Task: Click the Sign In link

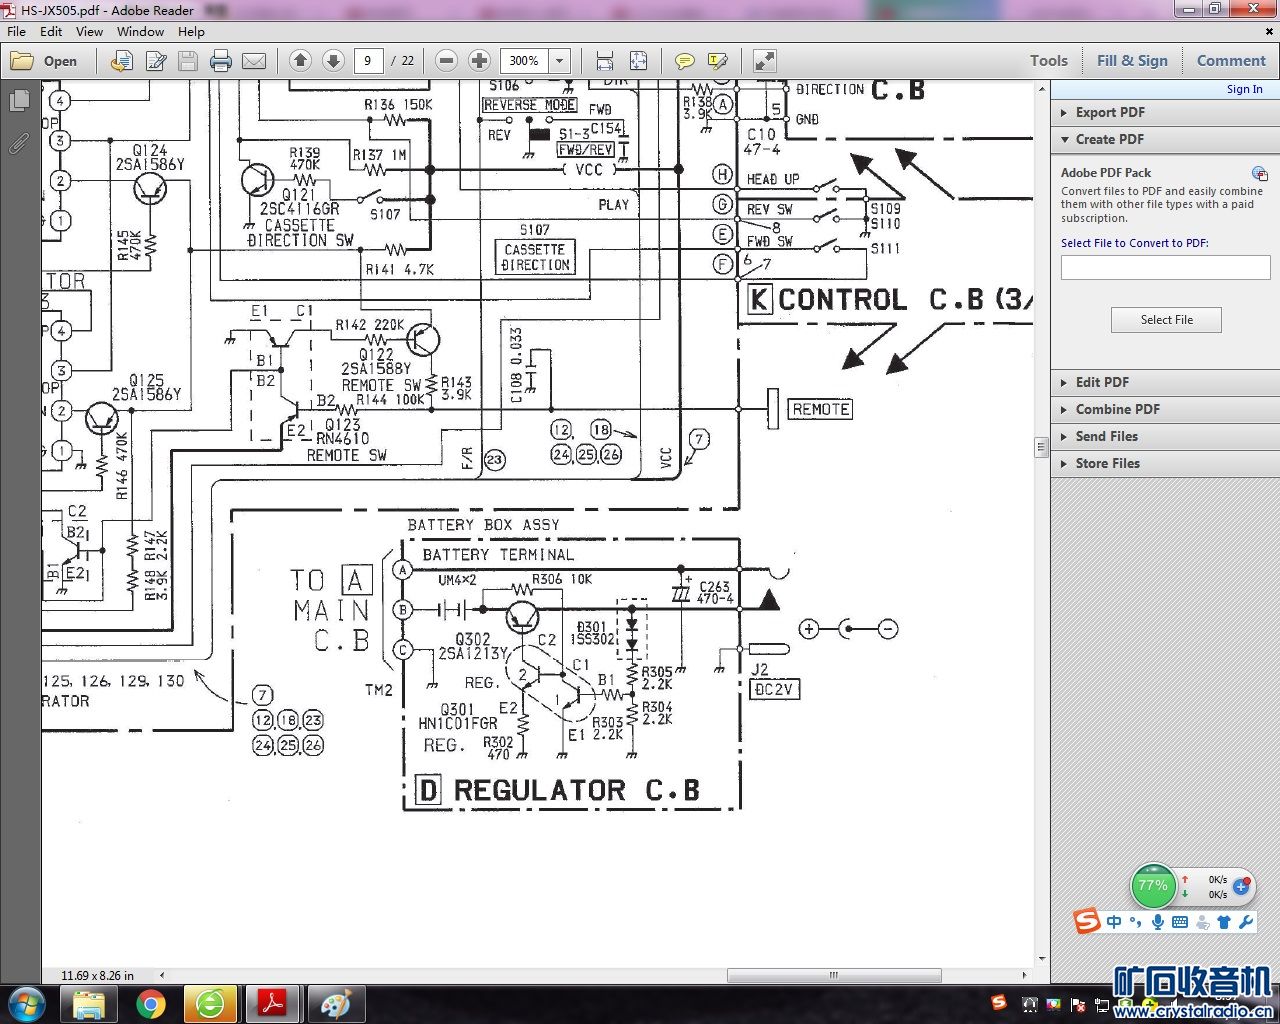Action: 1244,89
